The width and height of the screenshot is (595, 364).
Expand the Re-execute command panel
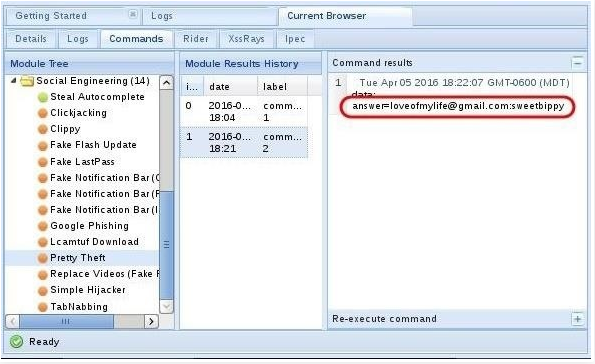[x=577, y=319]
